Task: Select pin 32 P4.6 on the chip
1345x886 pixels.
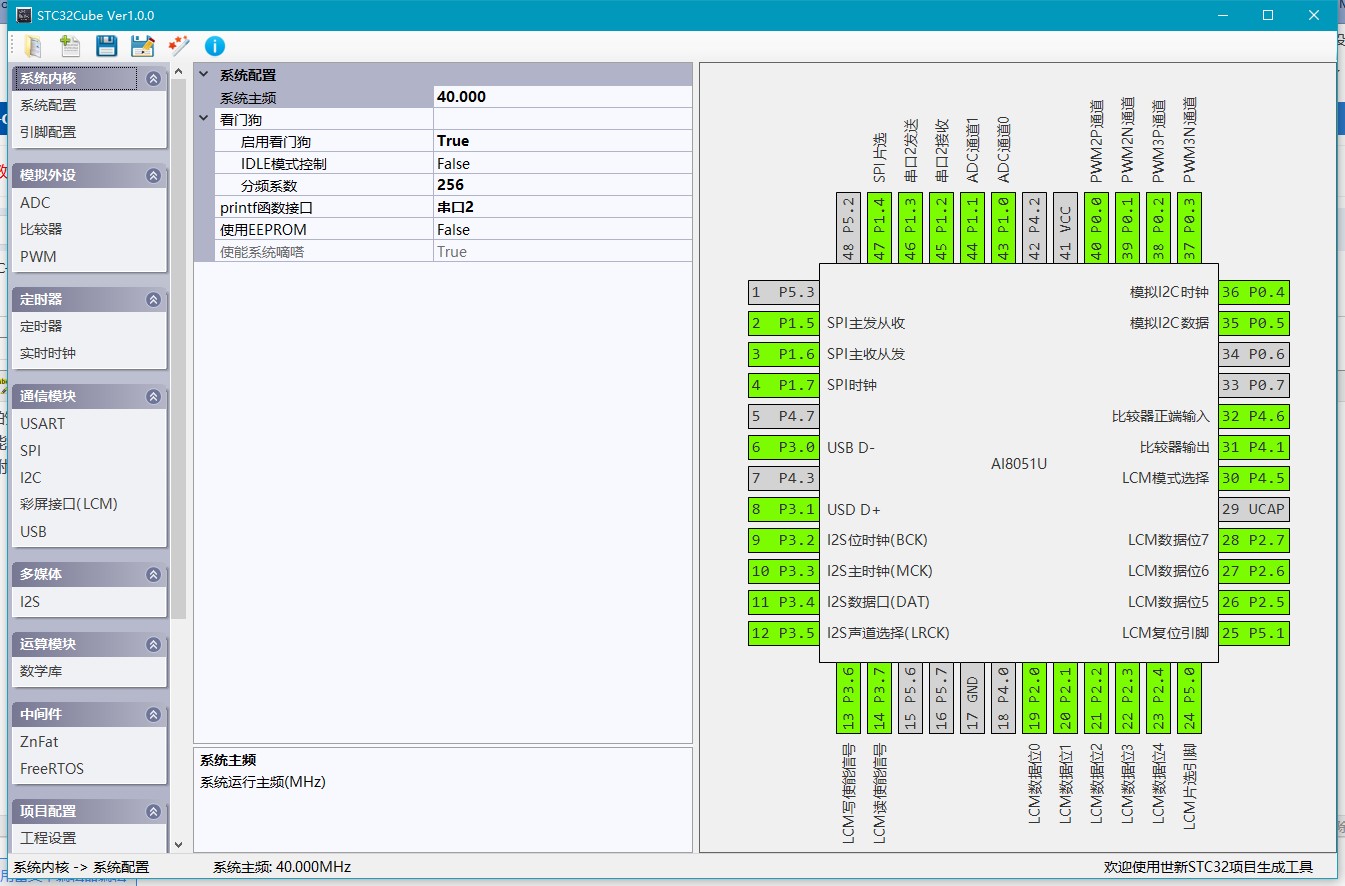Action: [1254, 416]
